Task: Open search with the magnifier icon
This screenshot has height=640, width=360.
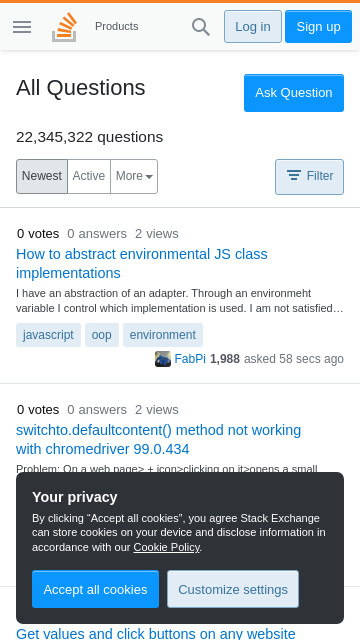Action: (200, 27)
